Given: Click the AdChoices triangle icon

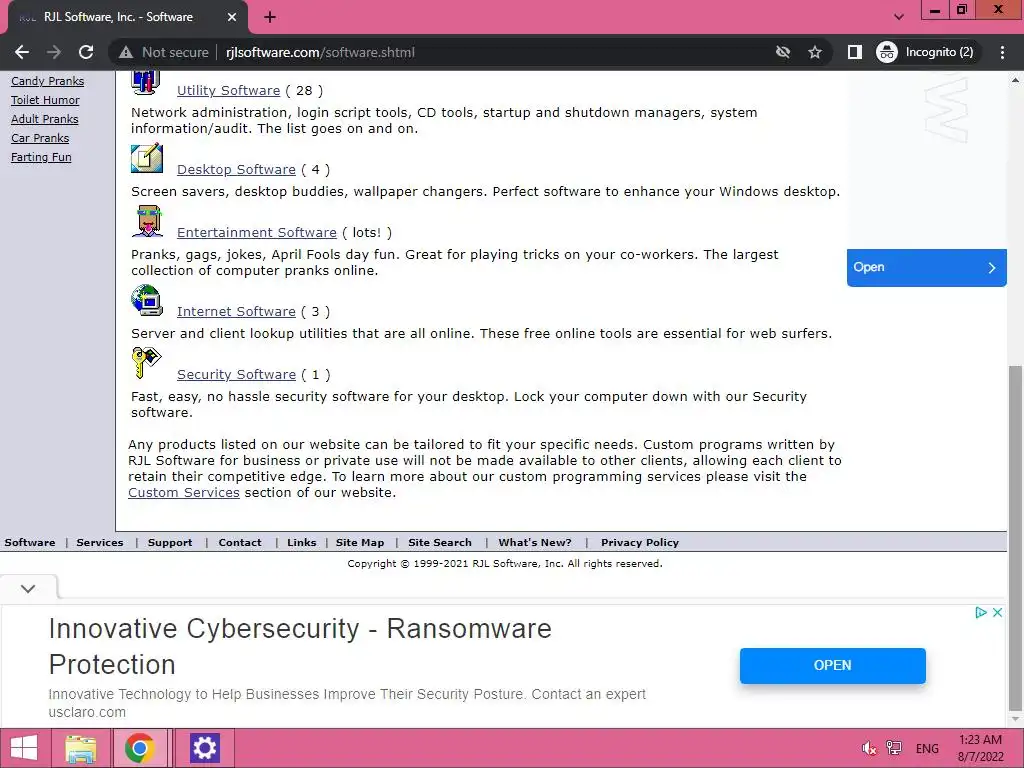Looking at the screenshot, I should click(980, 613).
